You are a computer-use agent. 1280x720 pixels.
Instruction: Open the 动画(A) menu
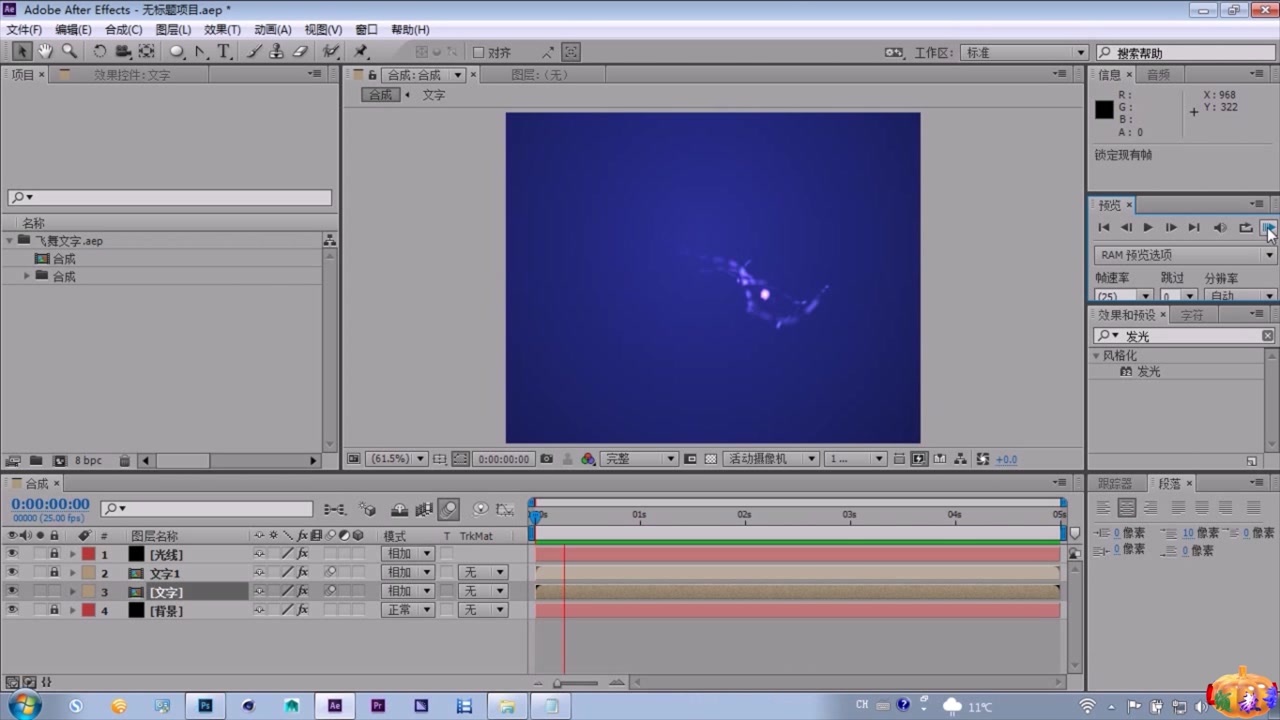point(272,30)
